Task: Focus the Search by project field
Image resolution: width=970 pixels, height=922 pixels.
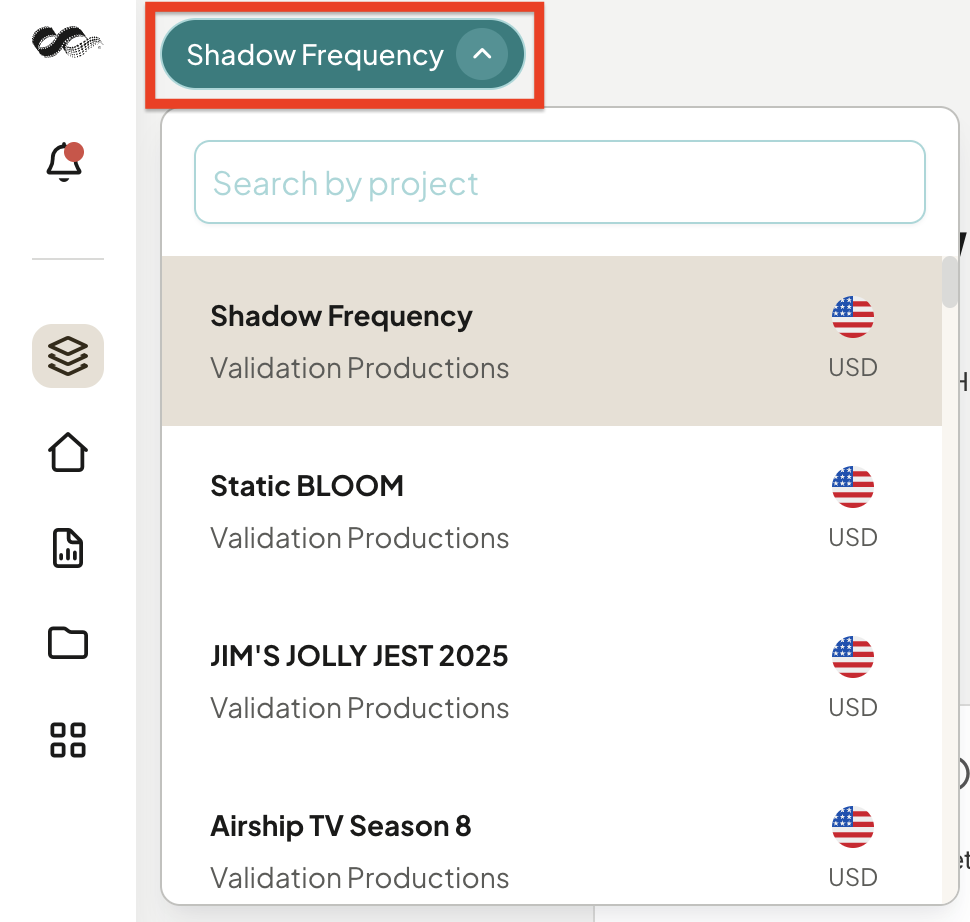Action: tap(559, 183)
